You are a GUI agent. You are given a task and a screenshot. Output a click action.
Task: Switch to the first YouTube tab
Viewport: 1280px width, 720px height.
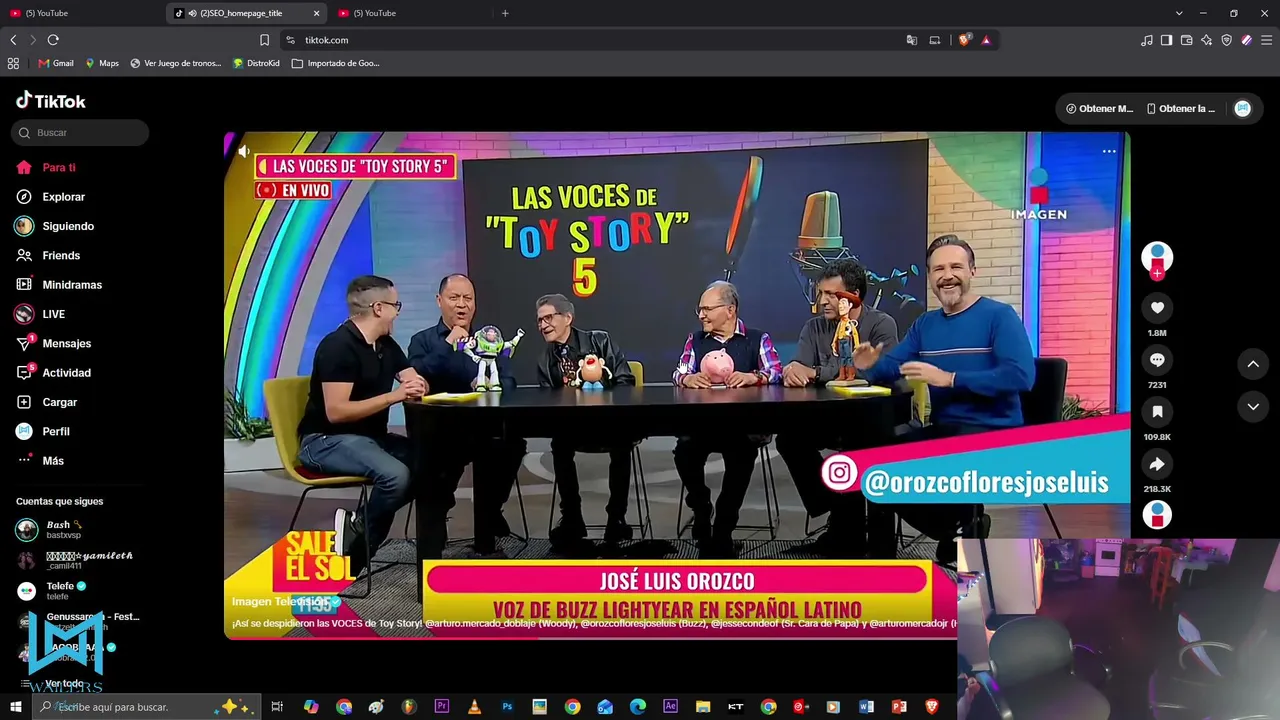click(x=80, y=13)
